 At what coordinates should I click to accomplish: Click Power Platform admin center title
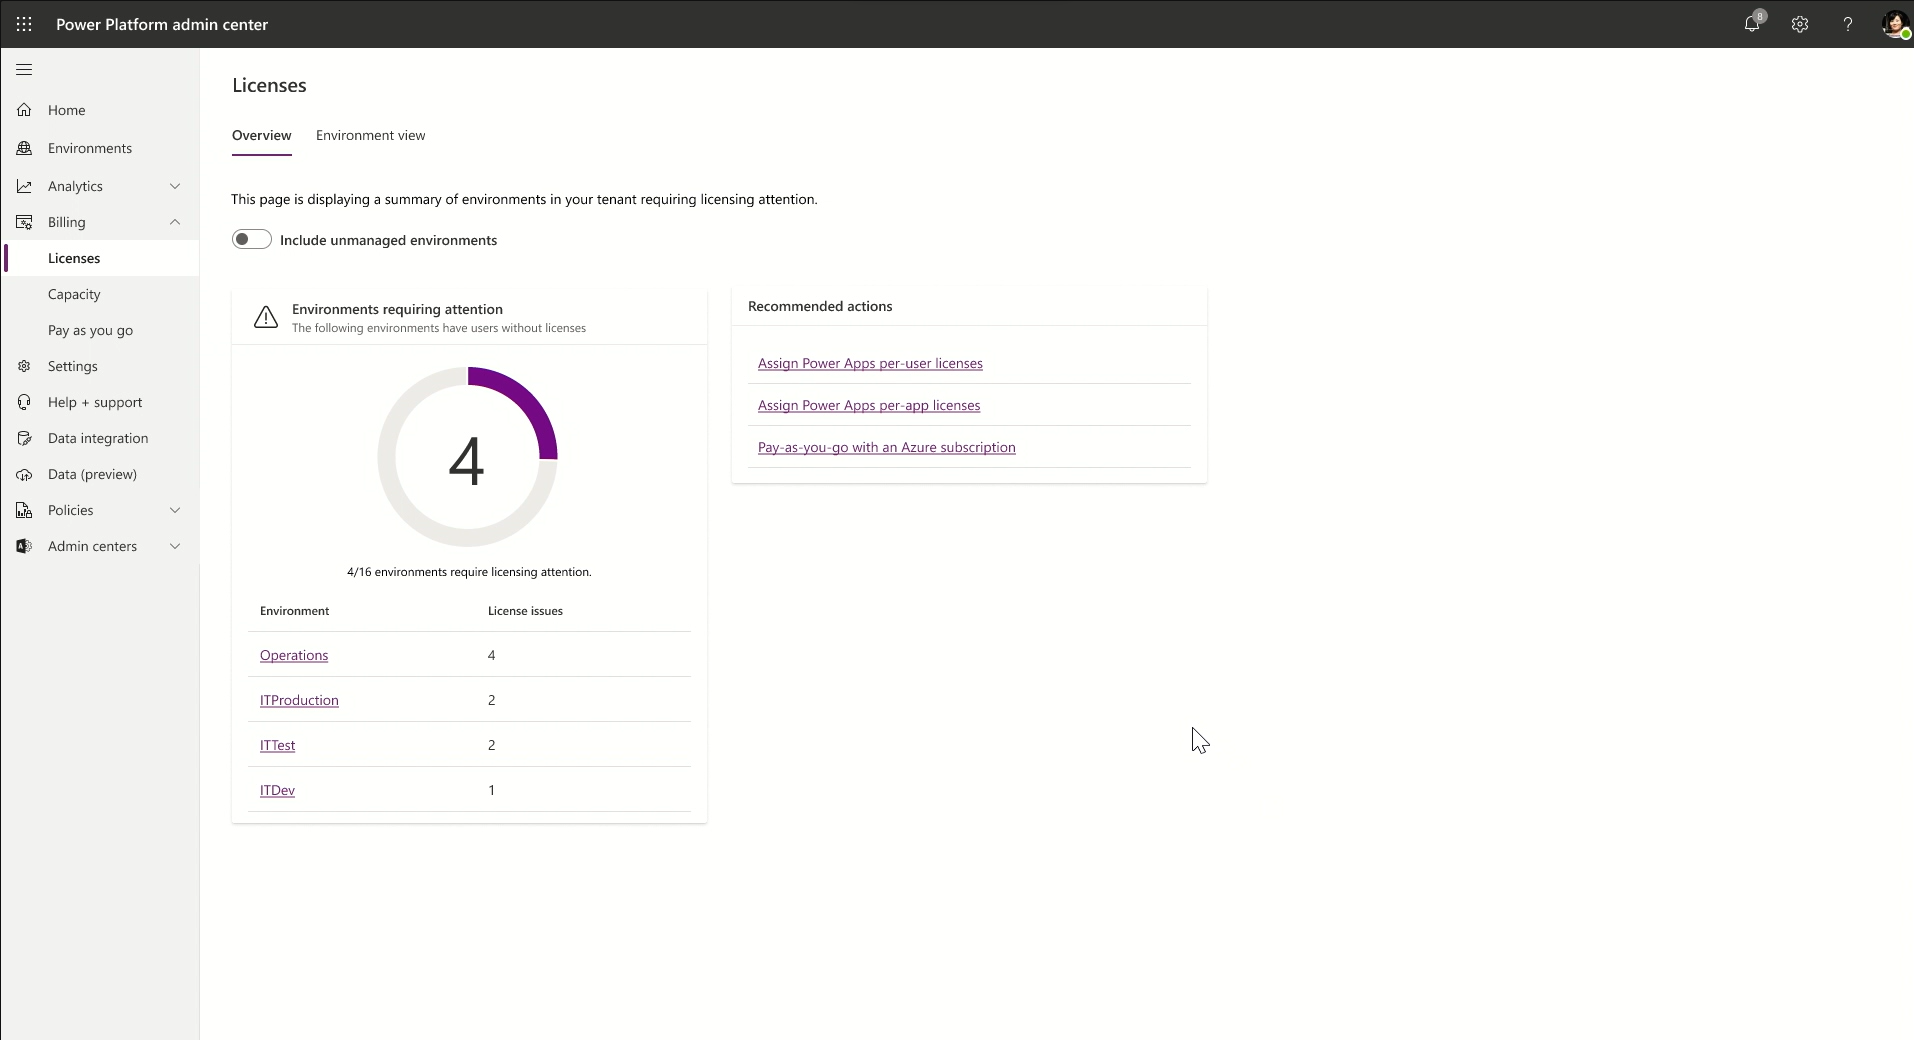162,24
